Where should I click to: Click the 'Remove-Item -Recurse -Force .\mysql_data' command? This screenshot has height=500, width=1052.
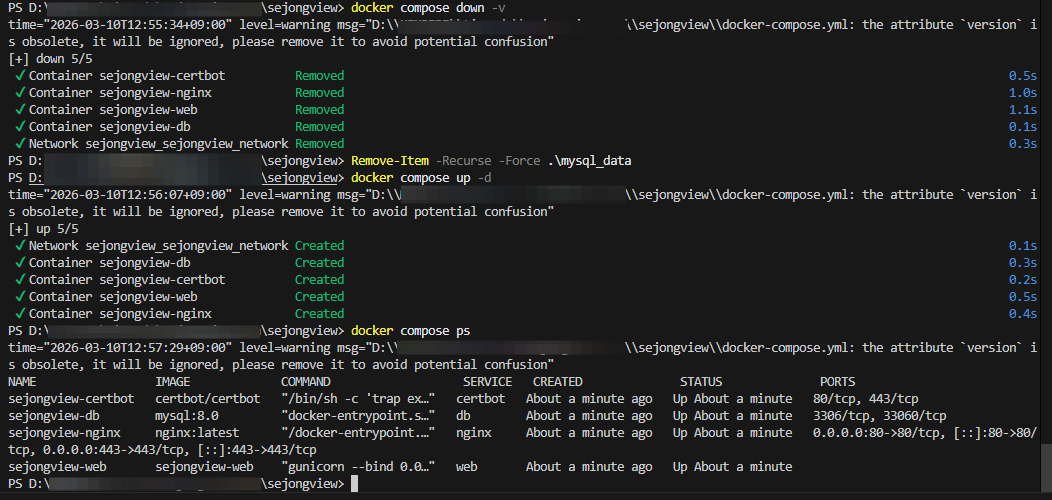click(491, 161)
